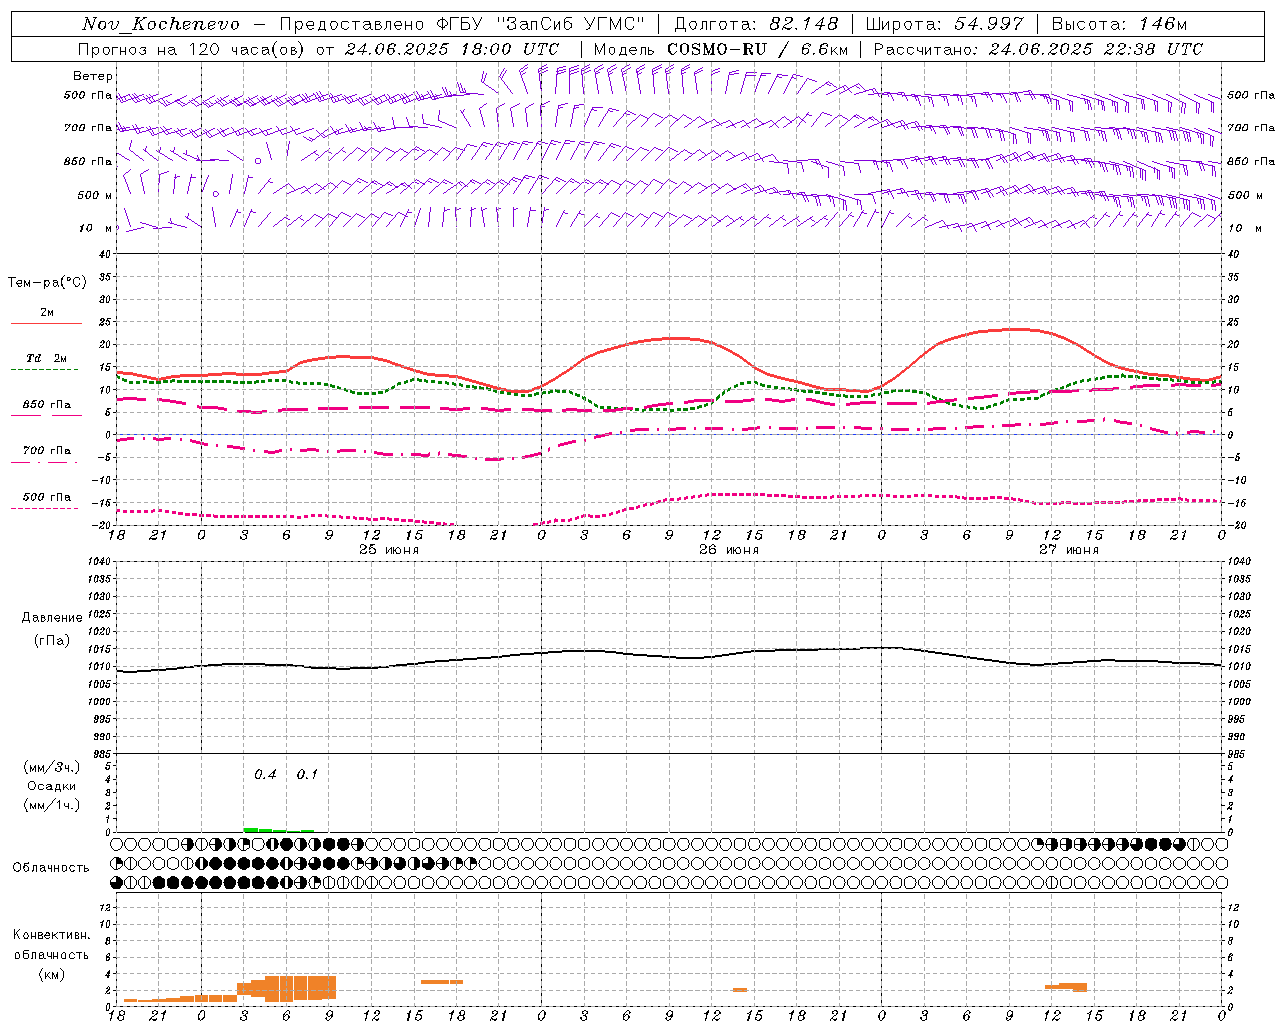Image resolution: width=1280 pixels, height=1024 pixels.
Task: Select the latitude value 54.997
Action: click(989, 24)
